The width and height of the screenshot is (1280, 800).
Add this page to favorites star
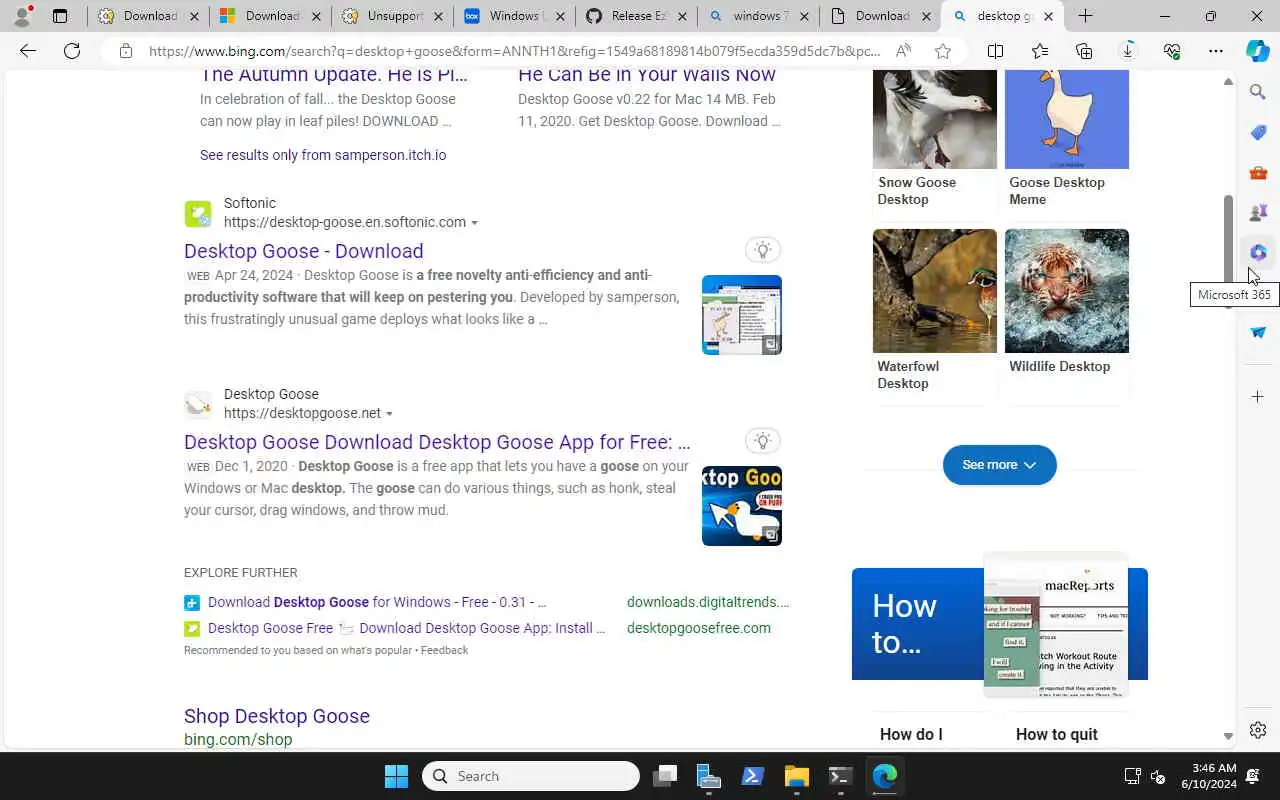pos(943,51)
